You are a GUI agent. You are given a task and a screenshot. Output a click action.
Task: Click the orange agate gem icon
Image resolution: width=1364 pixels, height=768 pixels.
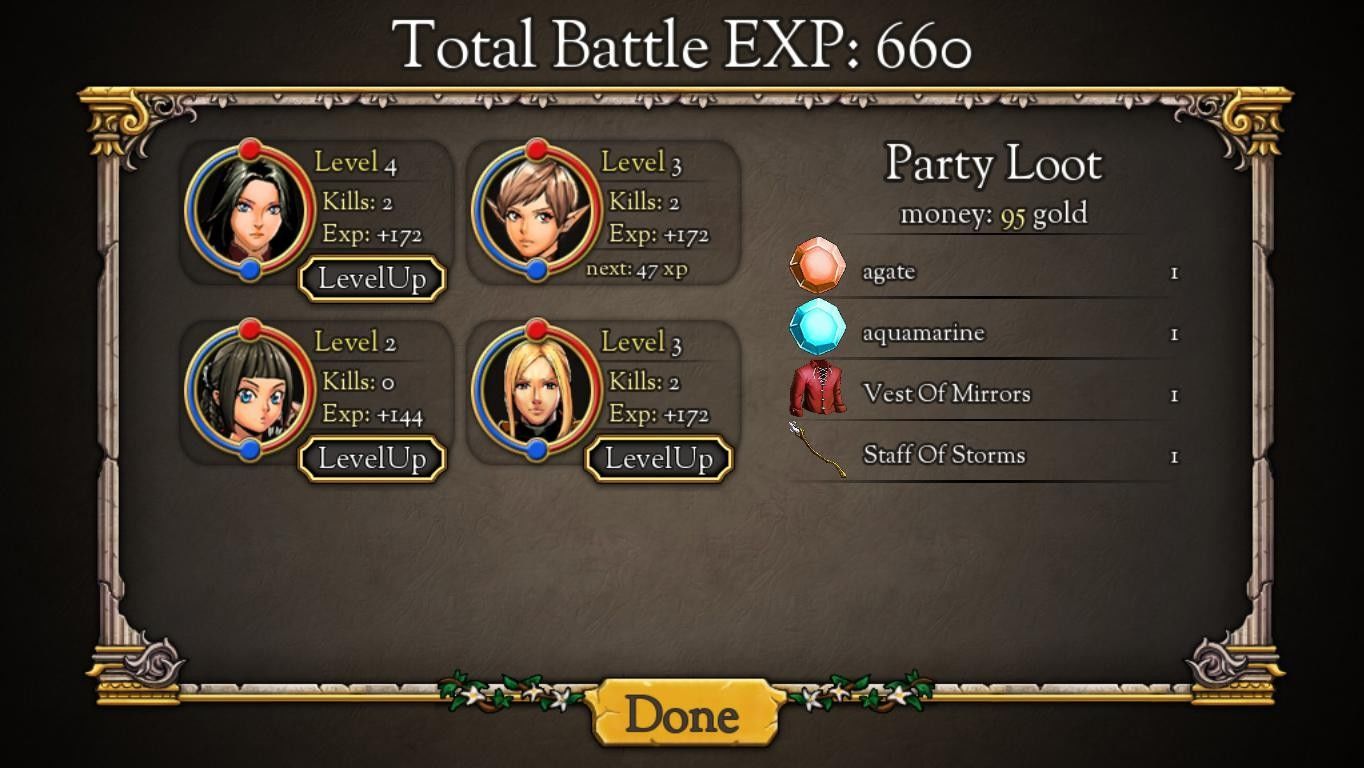817,266
